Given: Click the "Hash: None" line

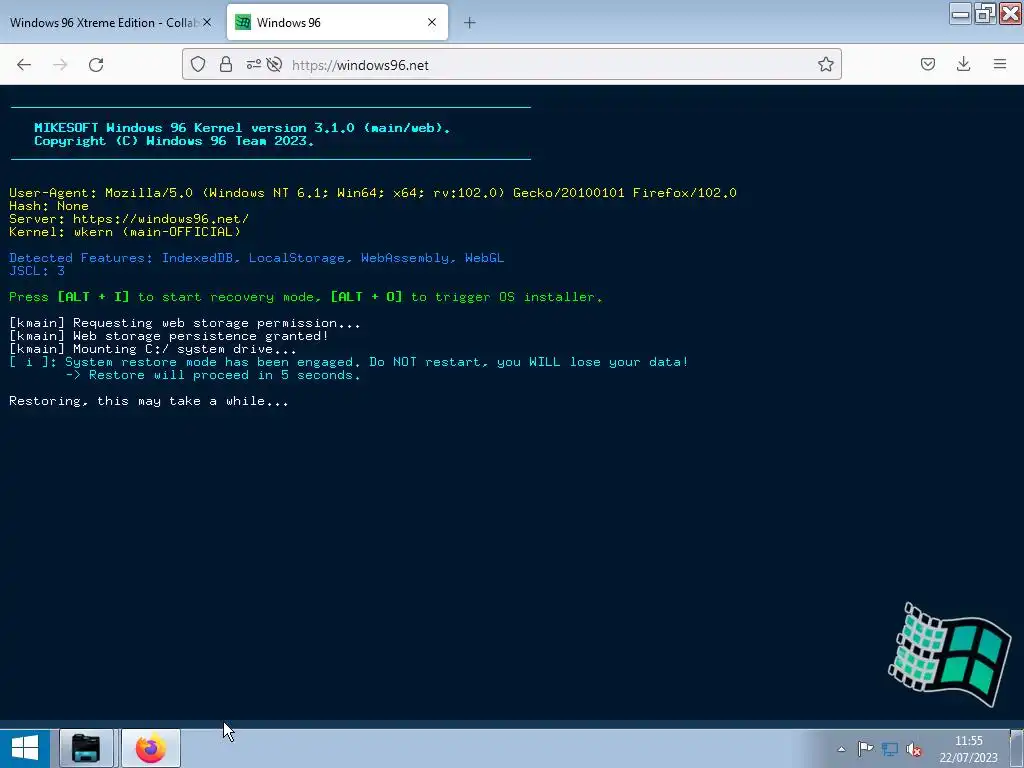Looking at the screenshot, I should [x=49, y=206].
